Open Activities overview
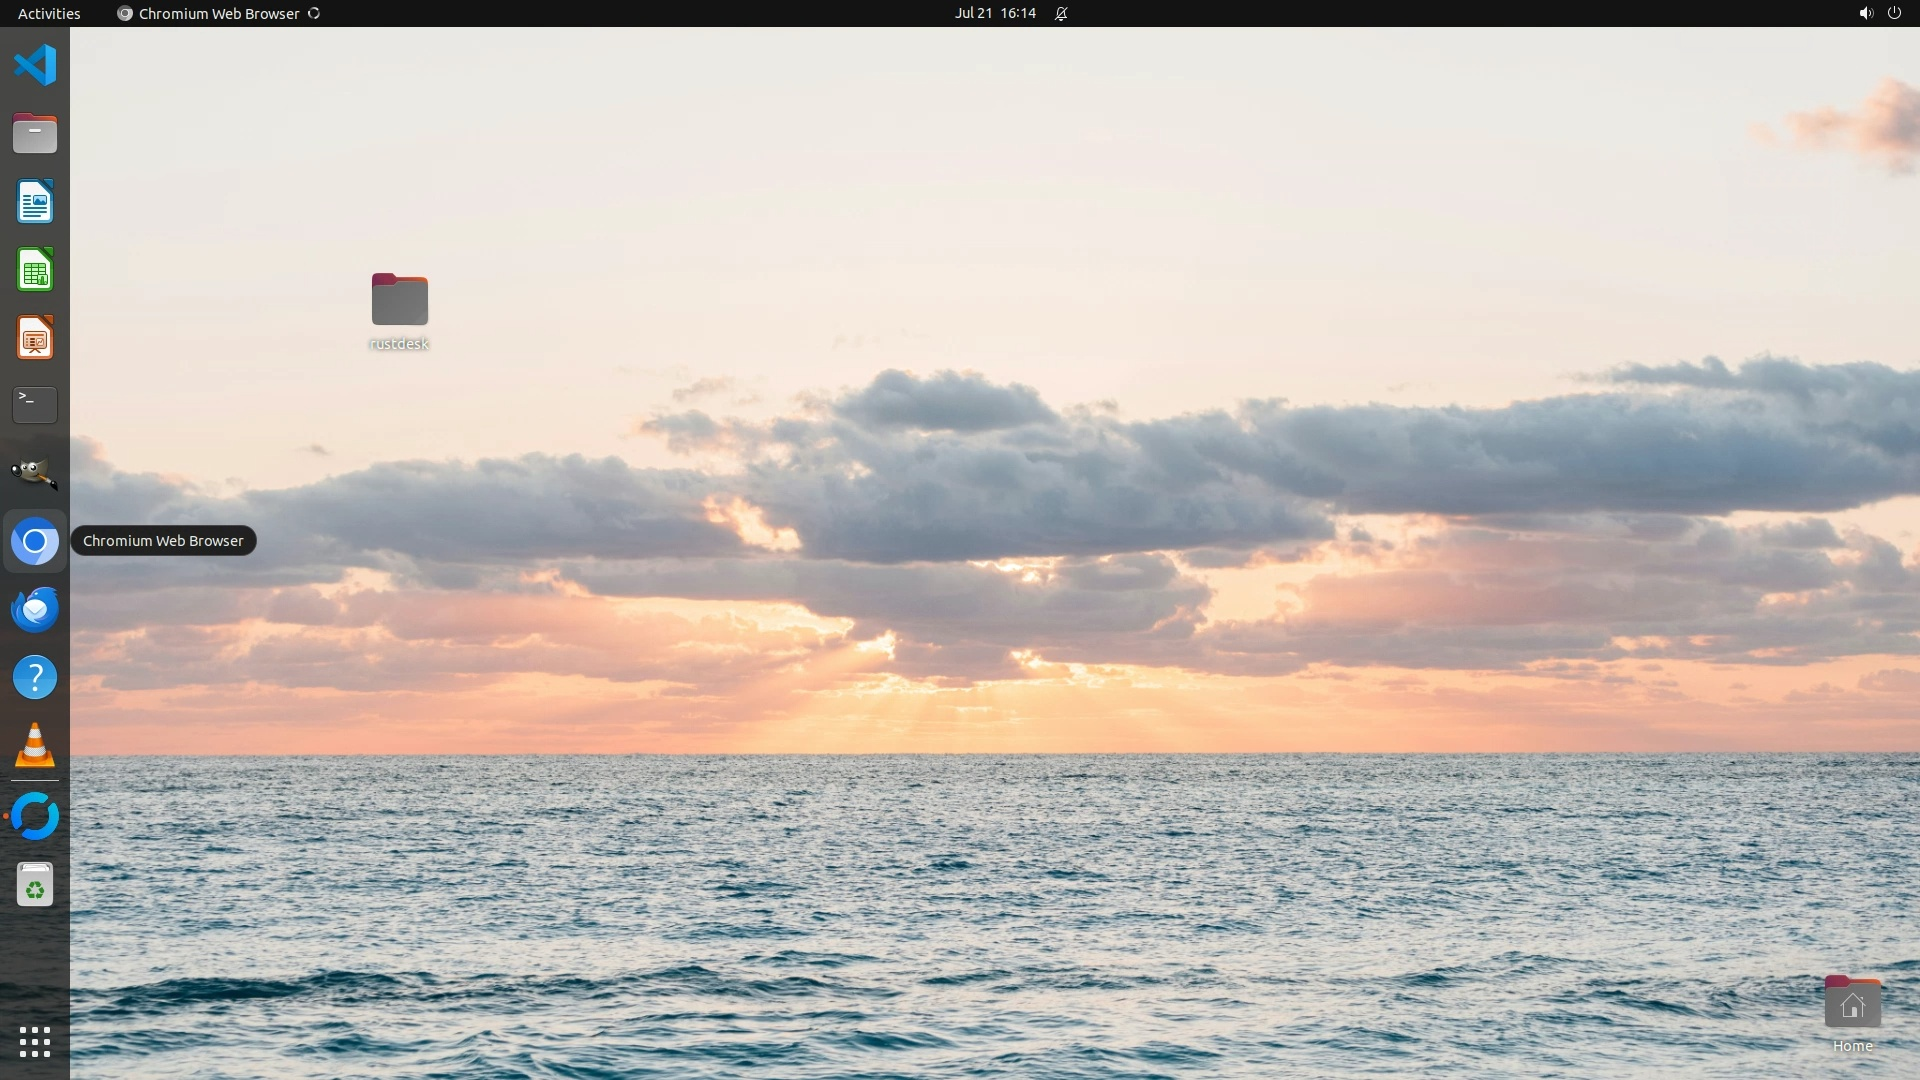The width and height of the screenshot is (1920, 1080). coord(49,13)
